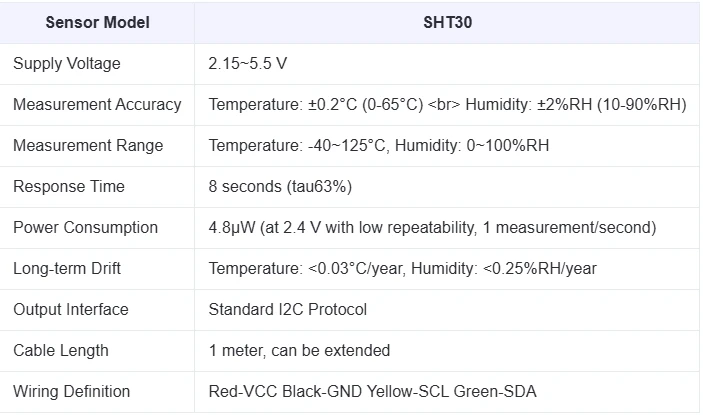
Task: Select the Power Consumption label
Action: coord(86,228)
